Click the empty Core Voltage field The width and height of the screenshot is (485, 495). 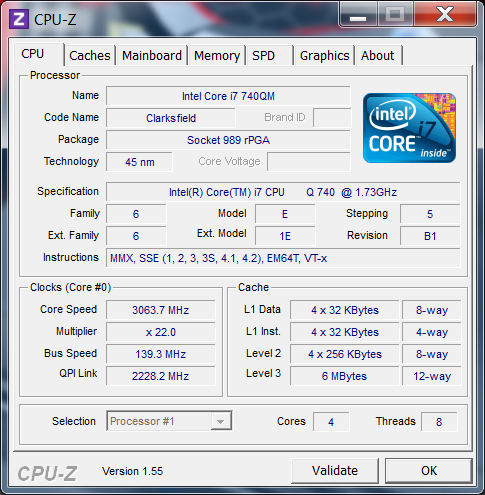pyautogui.click(x=309, y=162)
